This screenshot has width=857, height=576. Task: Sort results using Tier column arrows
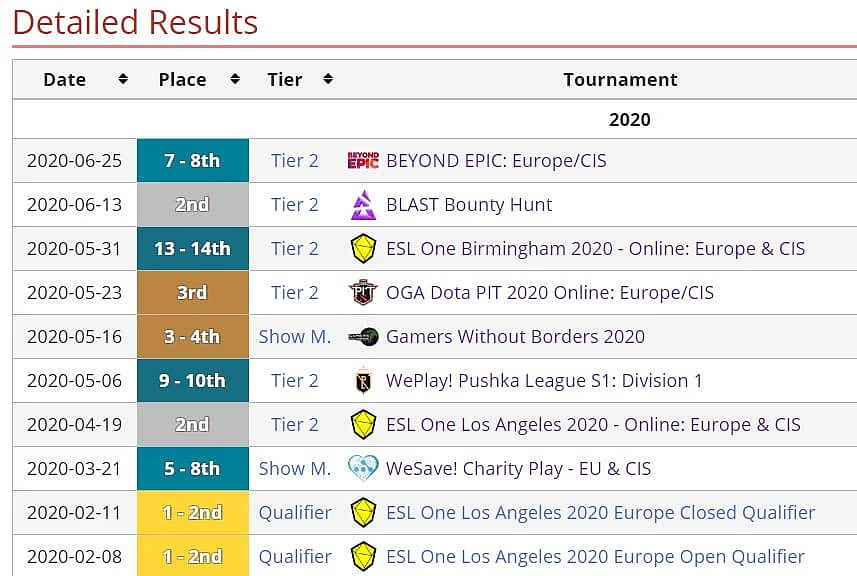[x=328, y=79]
